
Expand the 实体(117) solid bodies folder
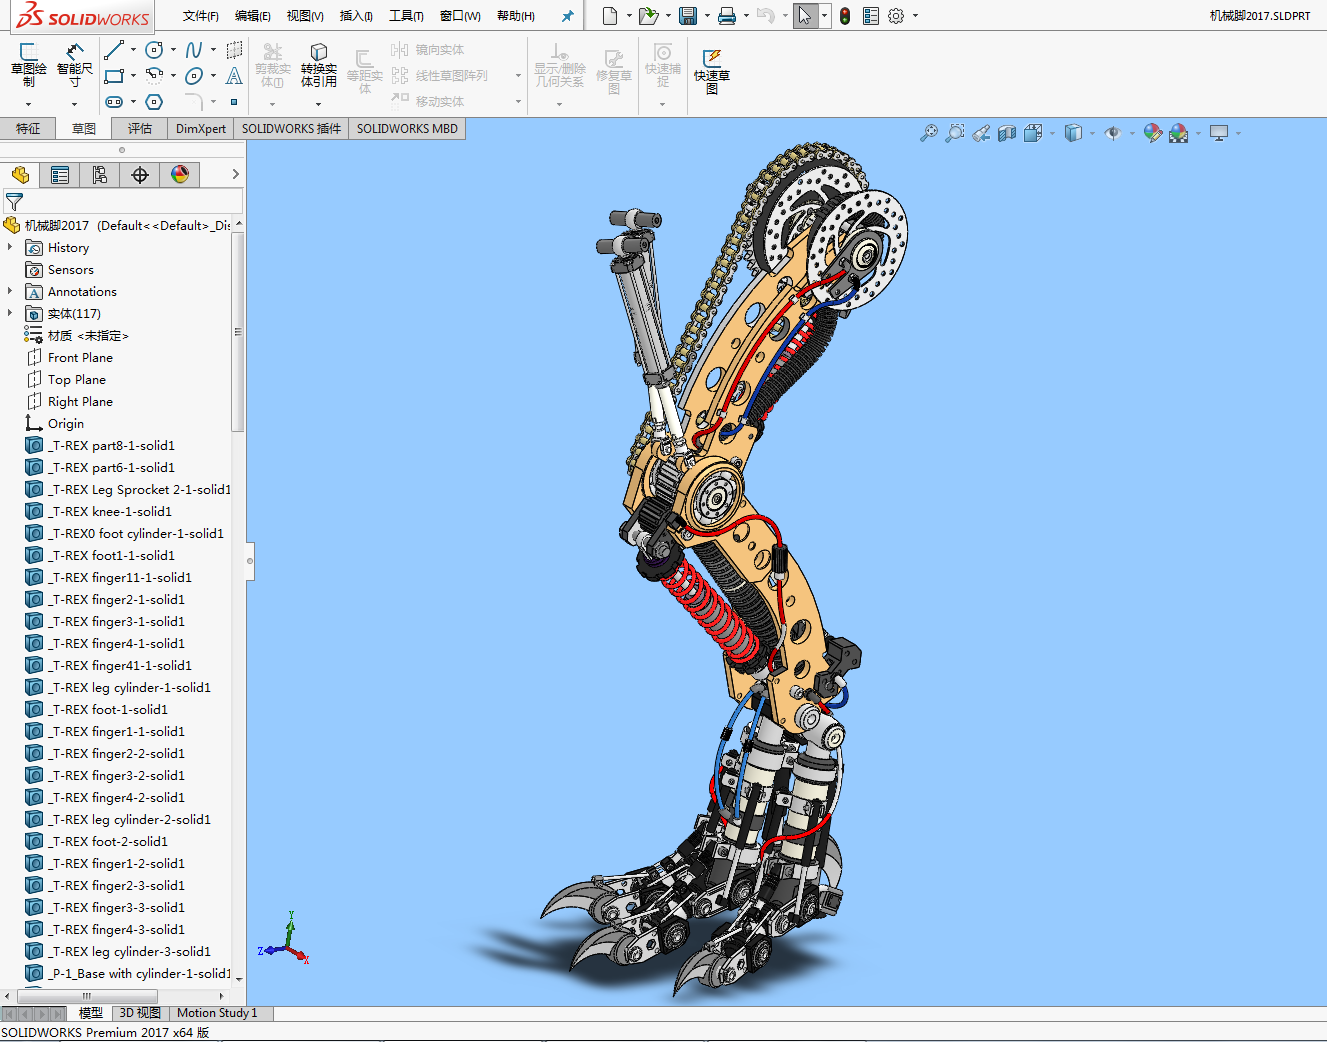[x=10, y=313]
